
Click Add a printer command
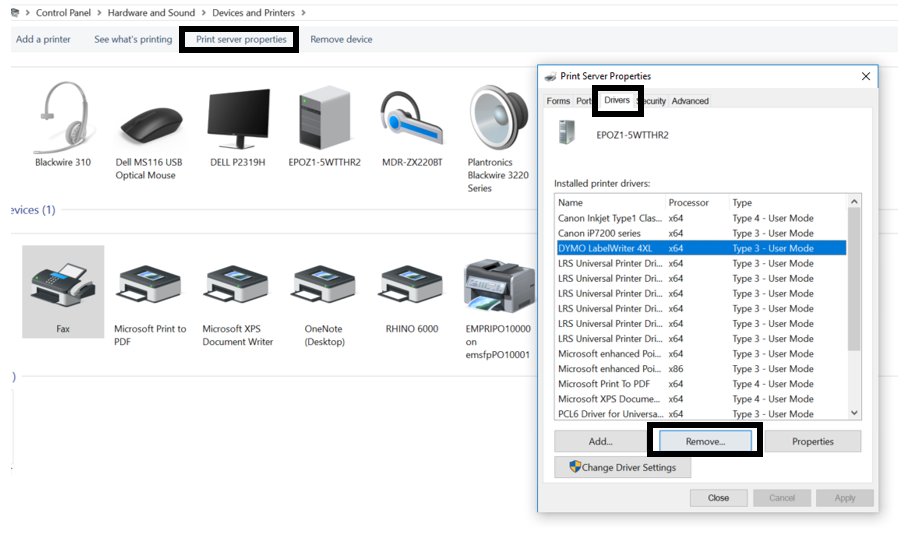point(43,40)
